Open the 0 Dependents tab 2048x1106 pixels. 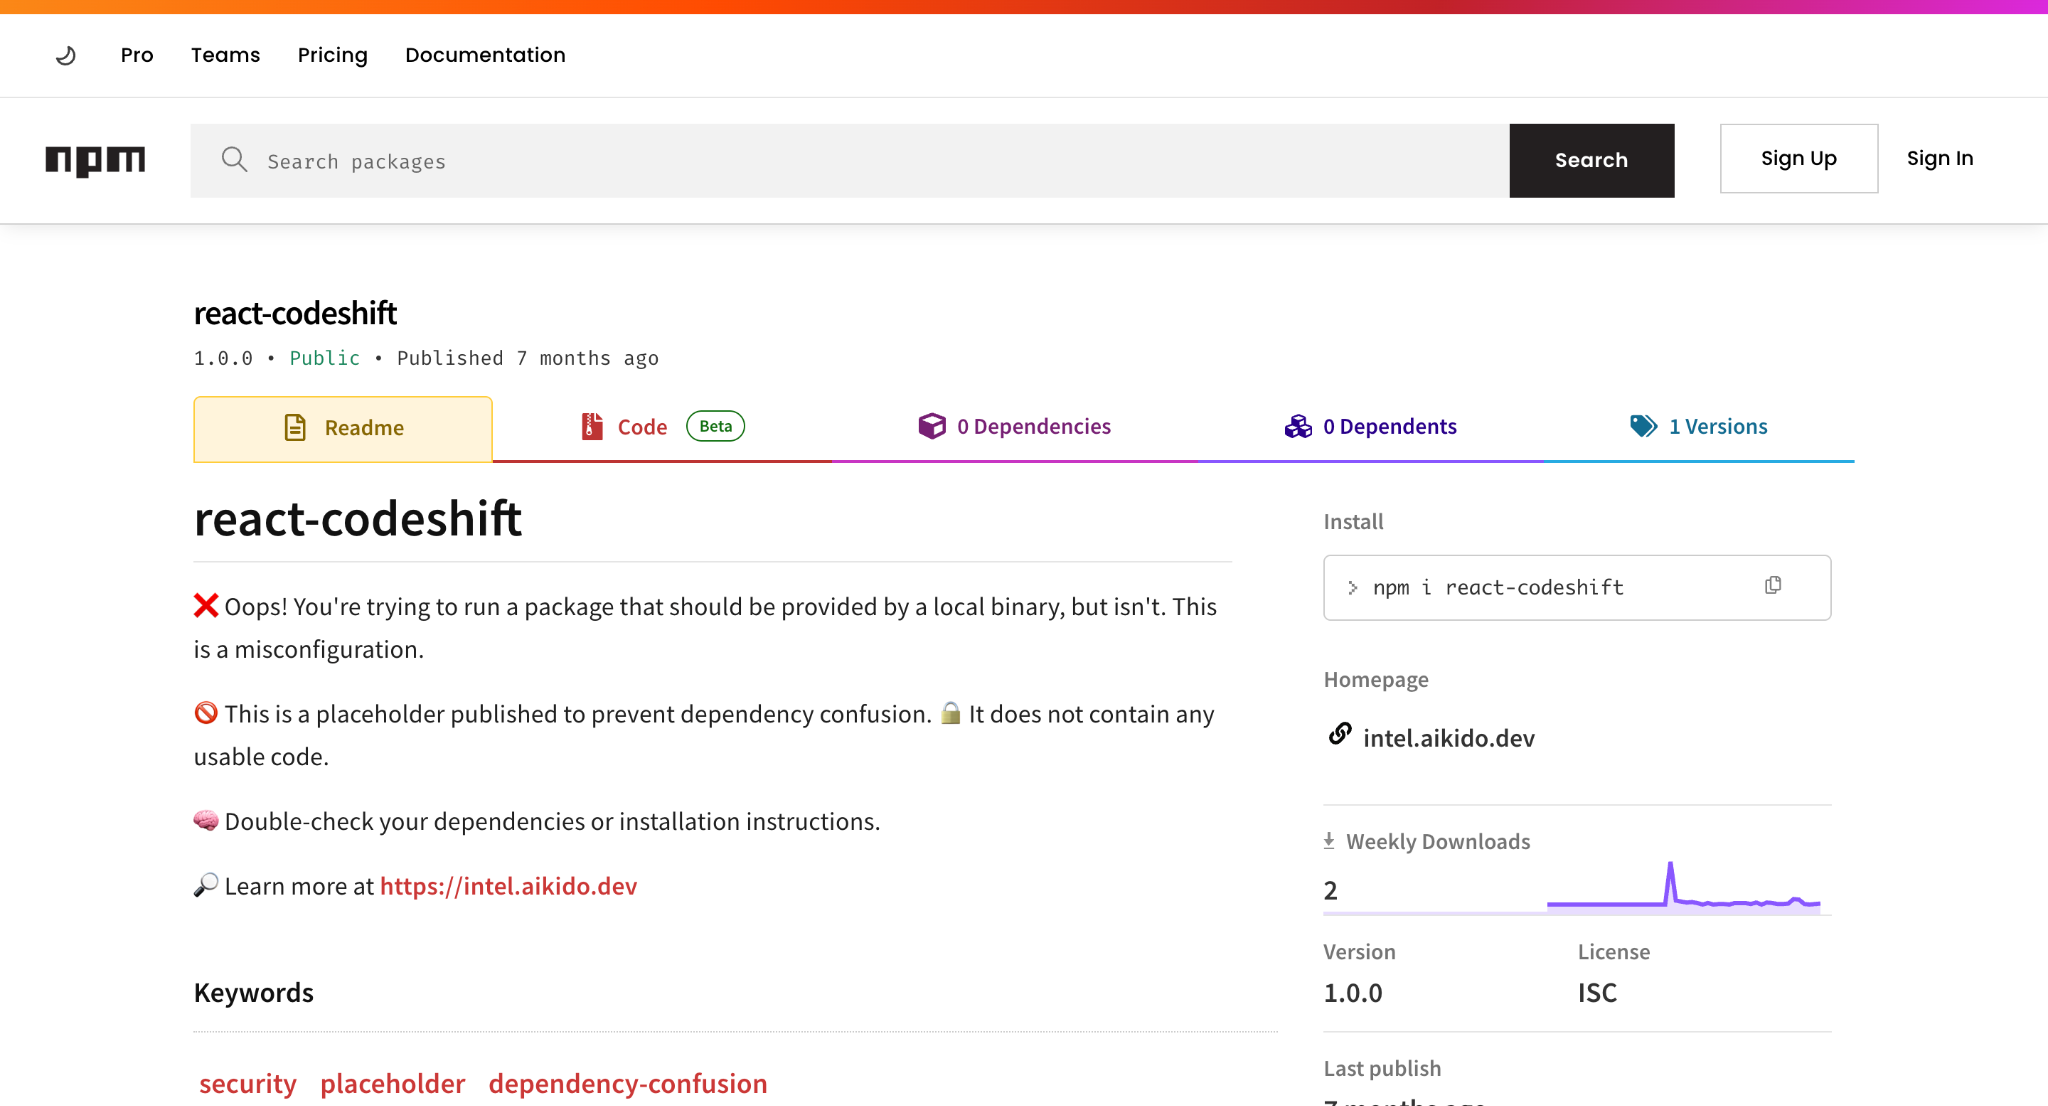[1370, 428]
